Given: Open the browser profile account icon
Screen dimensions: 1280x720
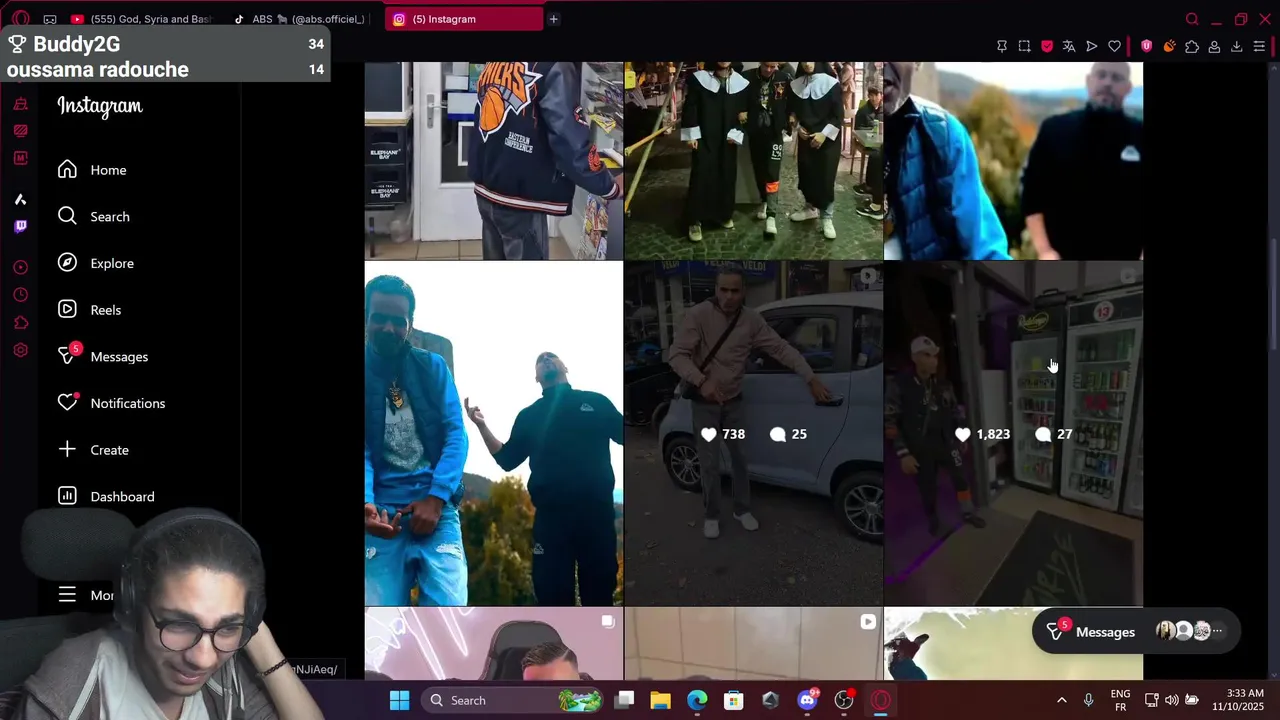Looking at the screenshot, I should click(1214, 46).
